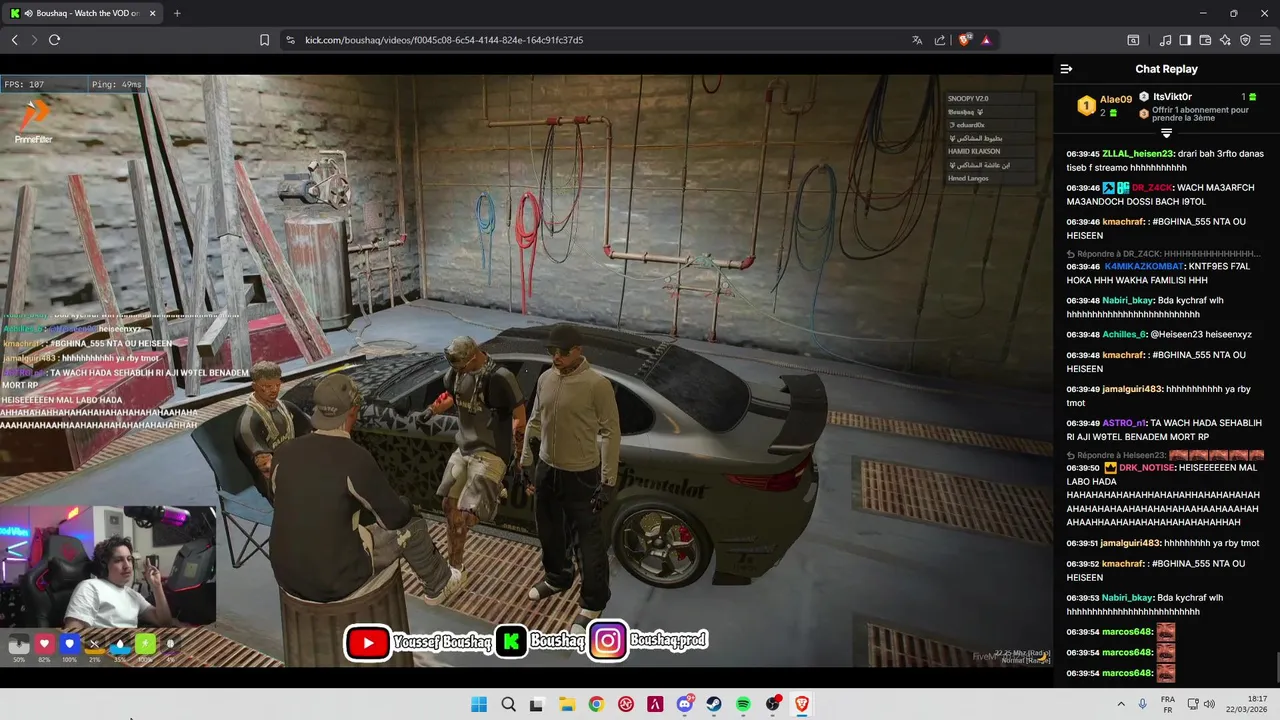The image size is (1280, 720).
Task: Bookmark this page icon in address bar
Action: tap(264, 40)
